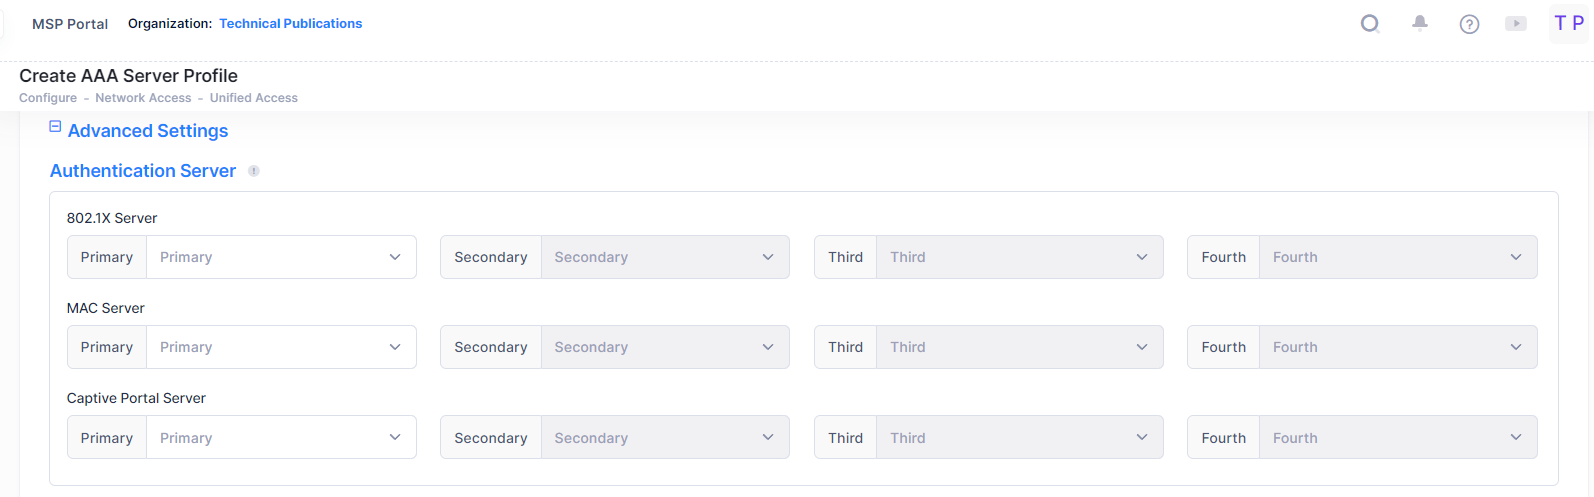Open the notifications bell
Screen dimensions: 1594x497
[1419, 23]
